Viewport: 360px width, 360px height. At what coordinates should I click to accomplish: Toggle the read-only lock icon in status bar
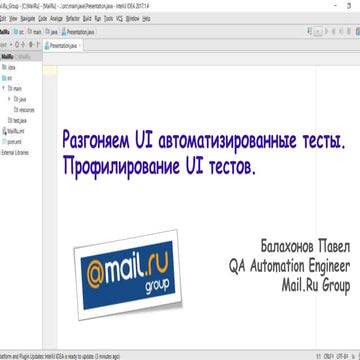pos(352,357)
